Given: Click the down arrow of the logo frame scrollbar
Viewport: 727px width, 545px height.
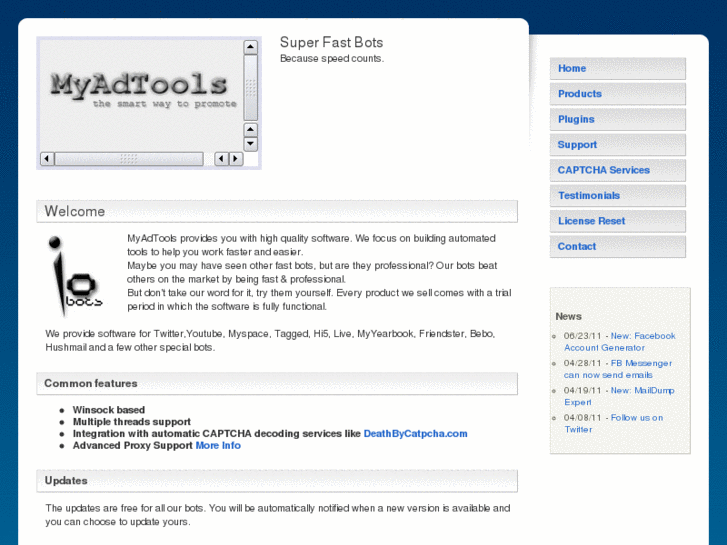Looking at the screenshot, I should pos(250,144).
